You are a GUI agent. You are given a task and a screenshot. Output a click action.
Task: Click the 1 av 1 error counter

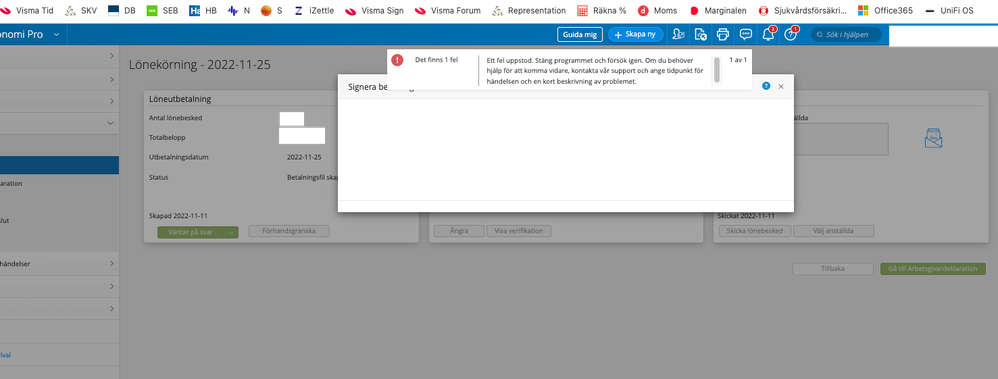(x=738, y=60)
